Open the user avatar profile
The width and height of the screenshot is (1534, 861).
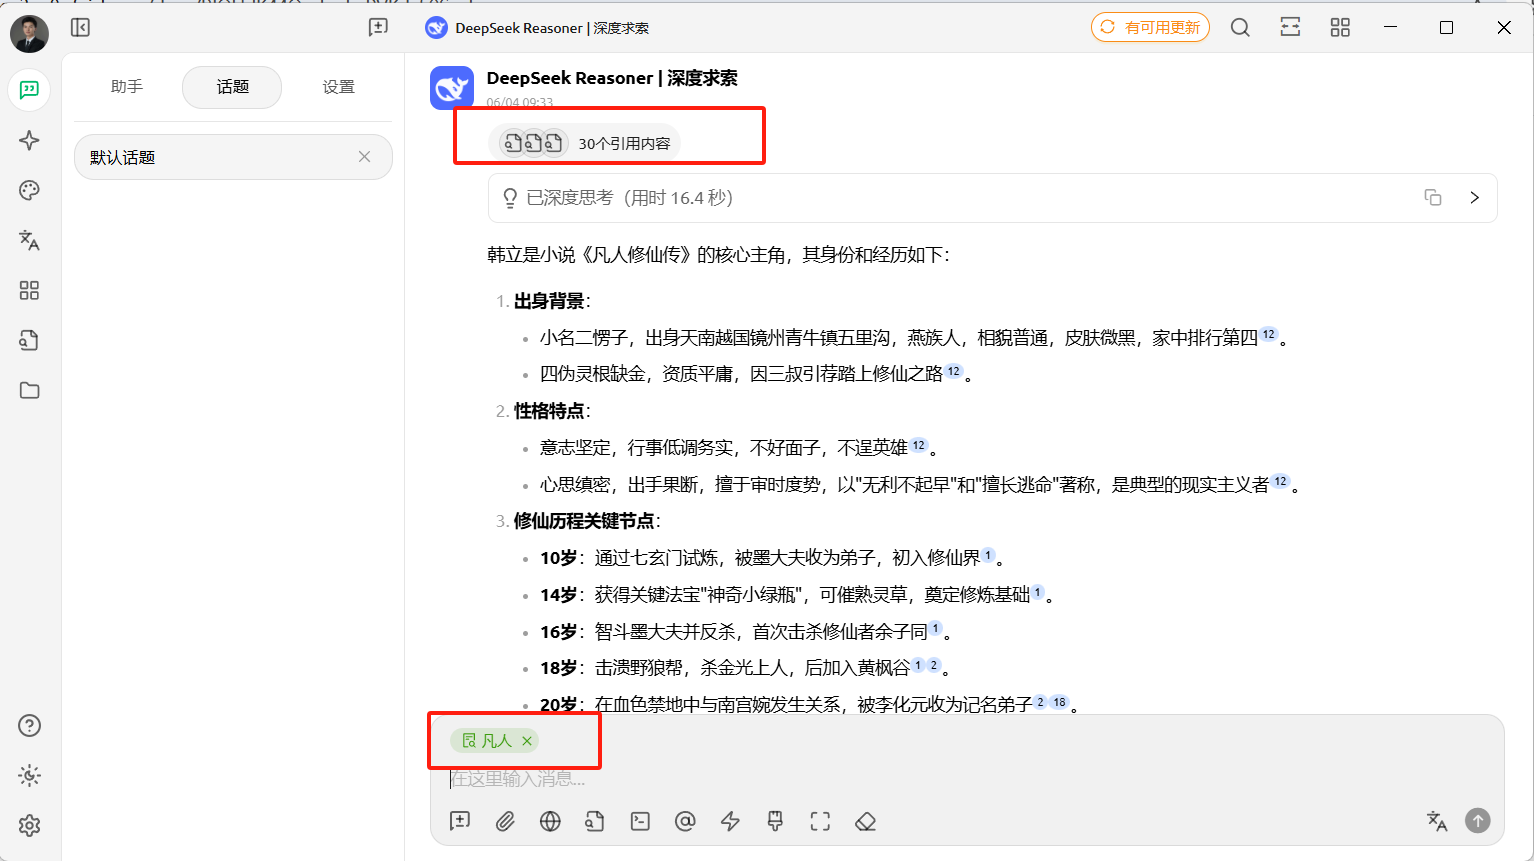tap(29, 34)
